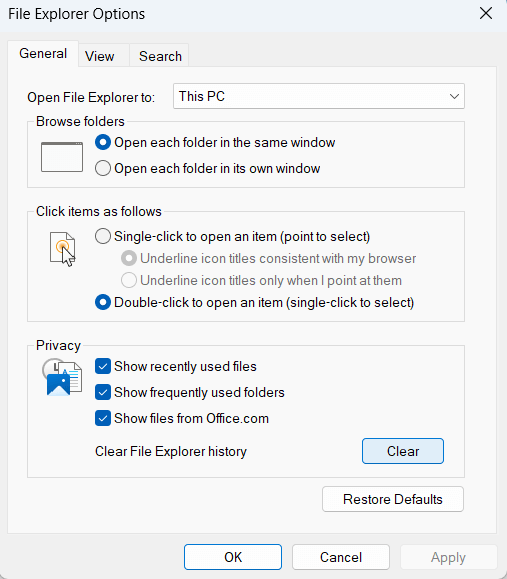Click the Restore Defaults button
The height and width of the screenshot is (579, 507).
pos(393,499)
